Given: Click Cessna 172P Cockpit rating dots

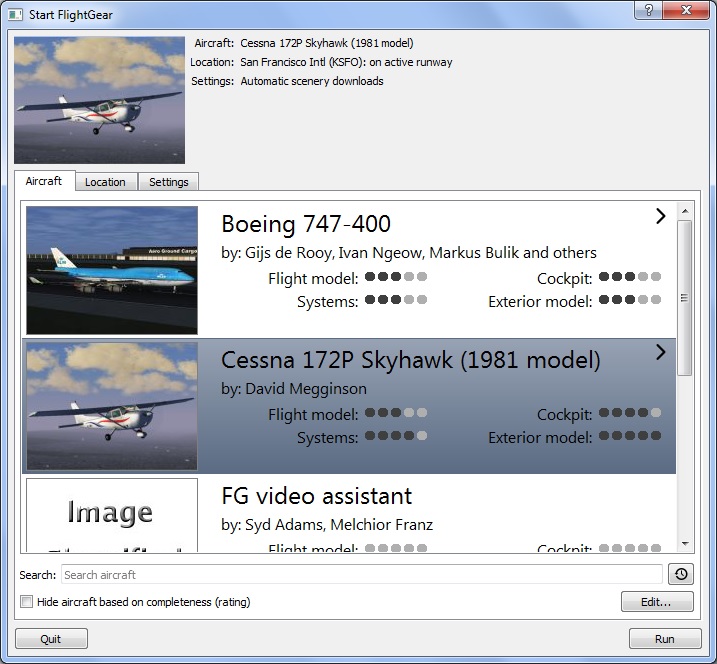Looking at the screenshot, I should tap(630, 412).
